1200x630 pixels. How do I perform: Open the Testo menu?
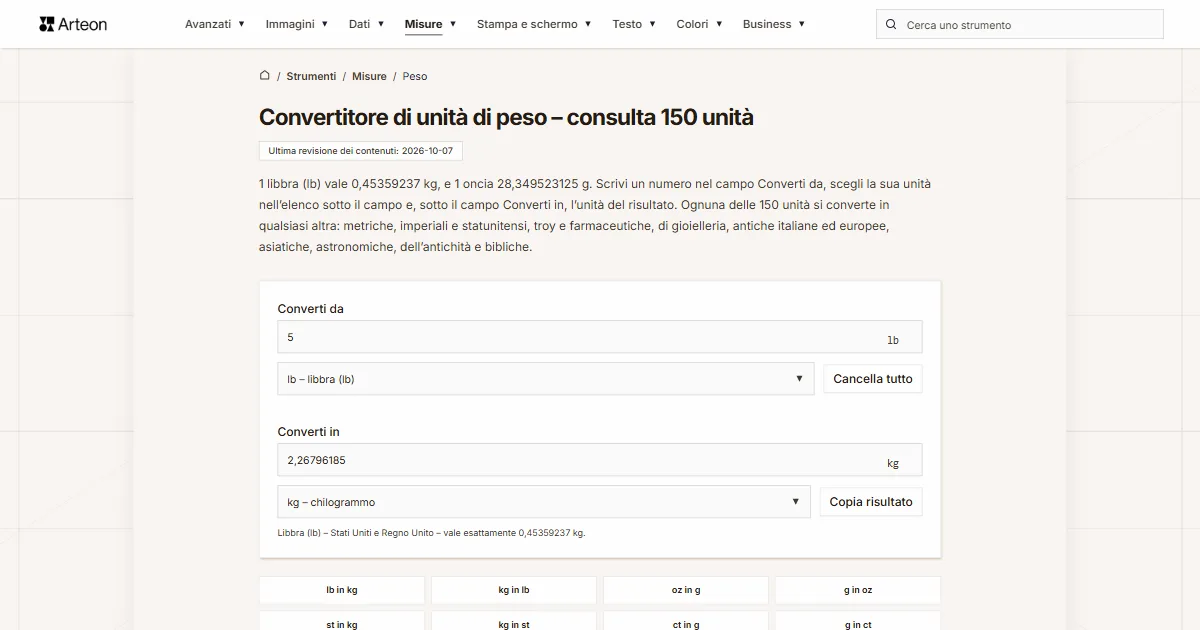pos(634,24)
